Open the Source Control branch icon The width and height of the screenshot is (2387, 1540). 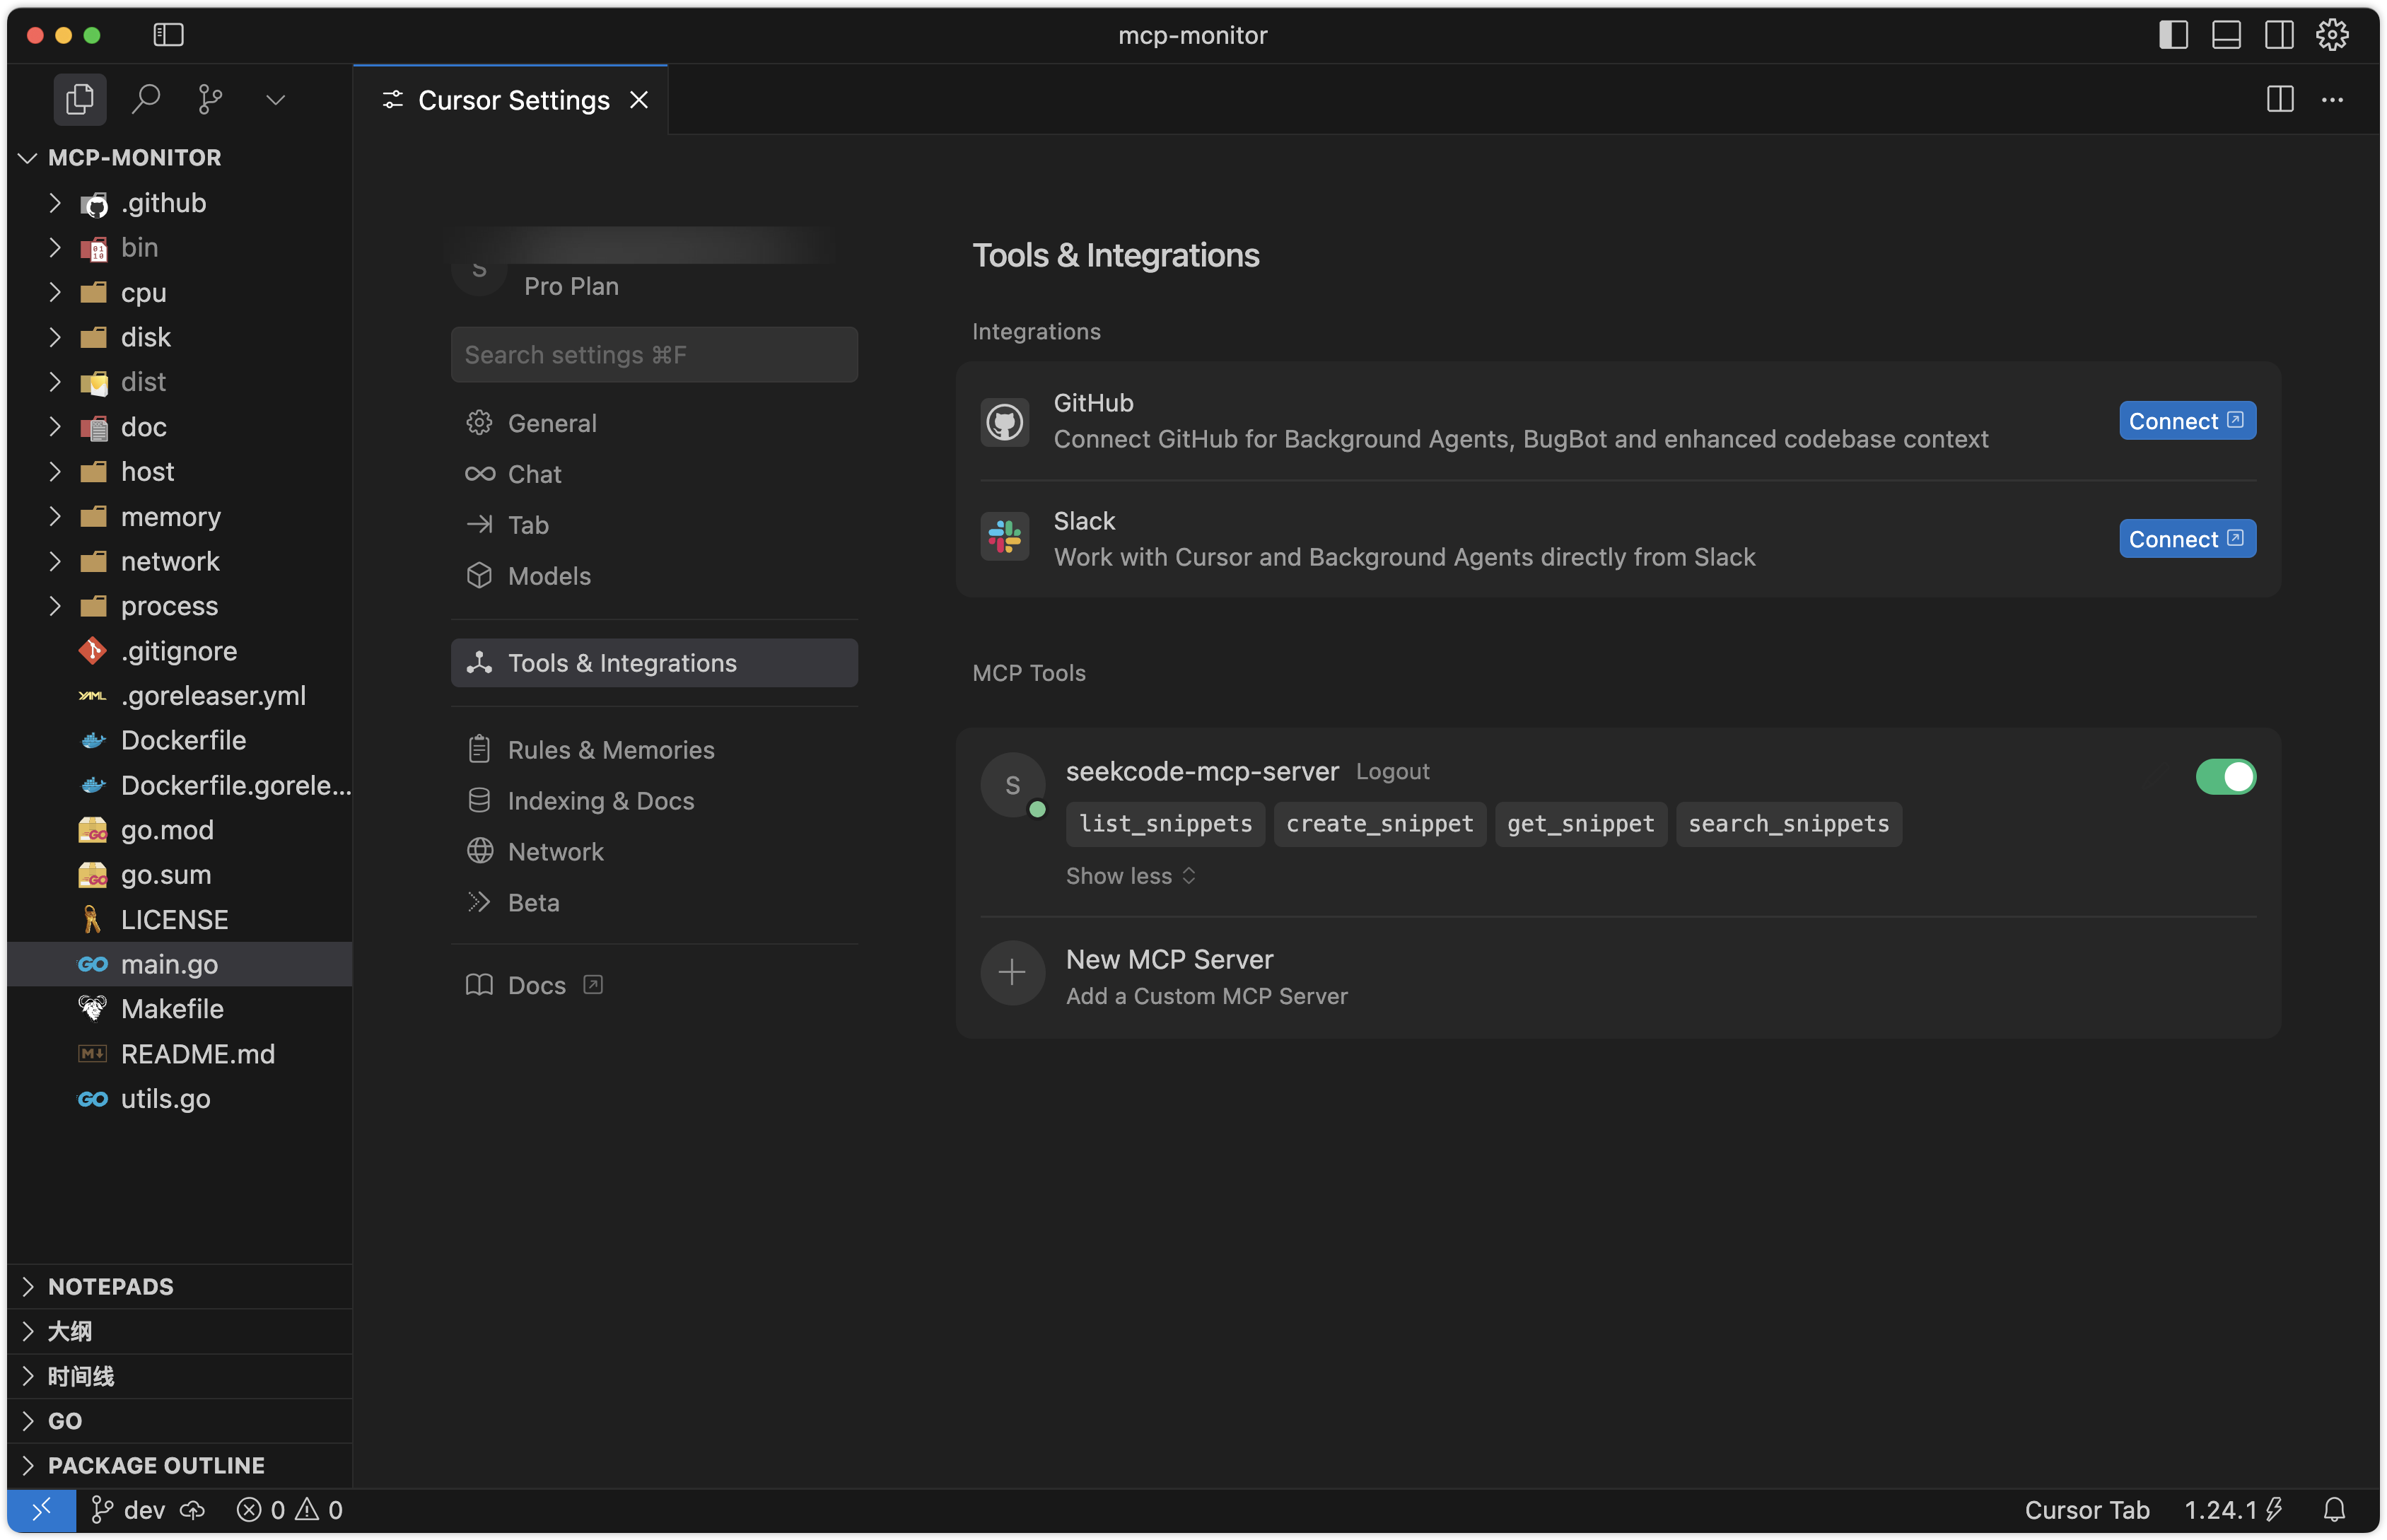[210, 99]
